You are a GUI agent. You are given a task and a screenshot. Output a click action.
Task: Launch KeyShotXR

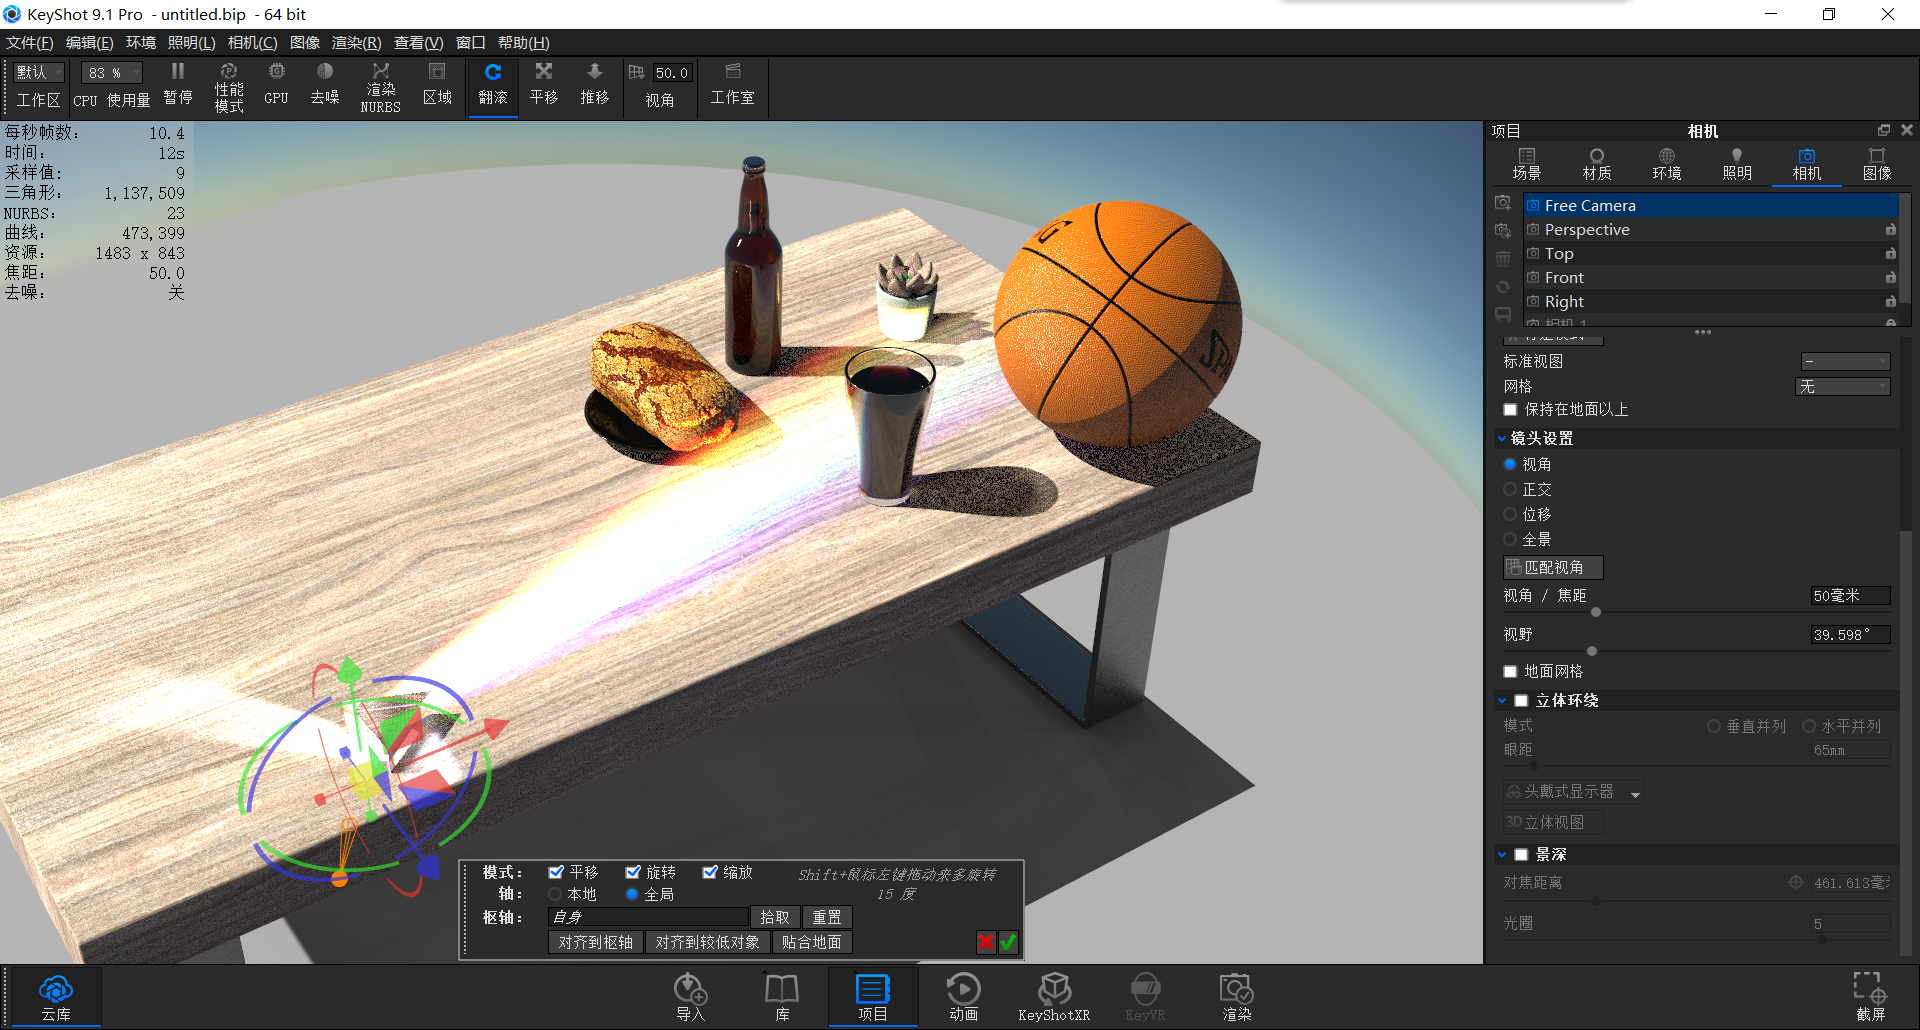click(x=1054, y=995)
